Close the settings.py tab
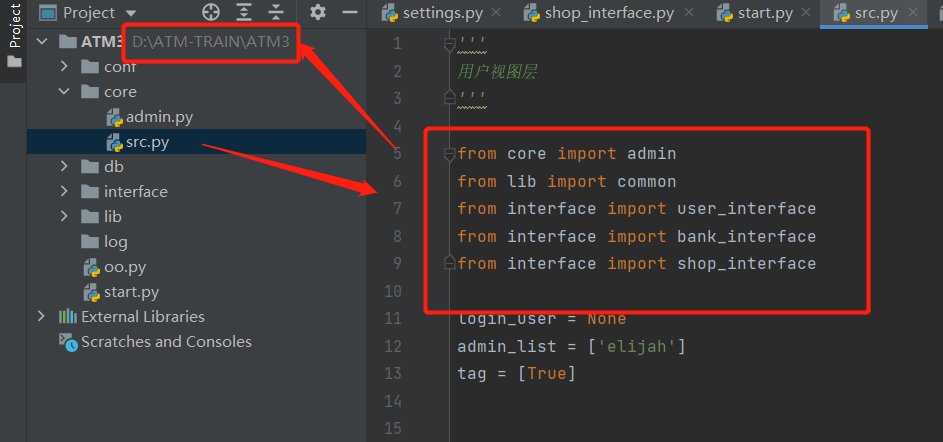The height and width of the screenshot is (442, 943). 496,12
